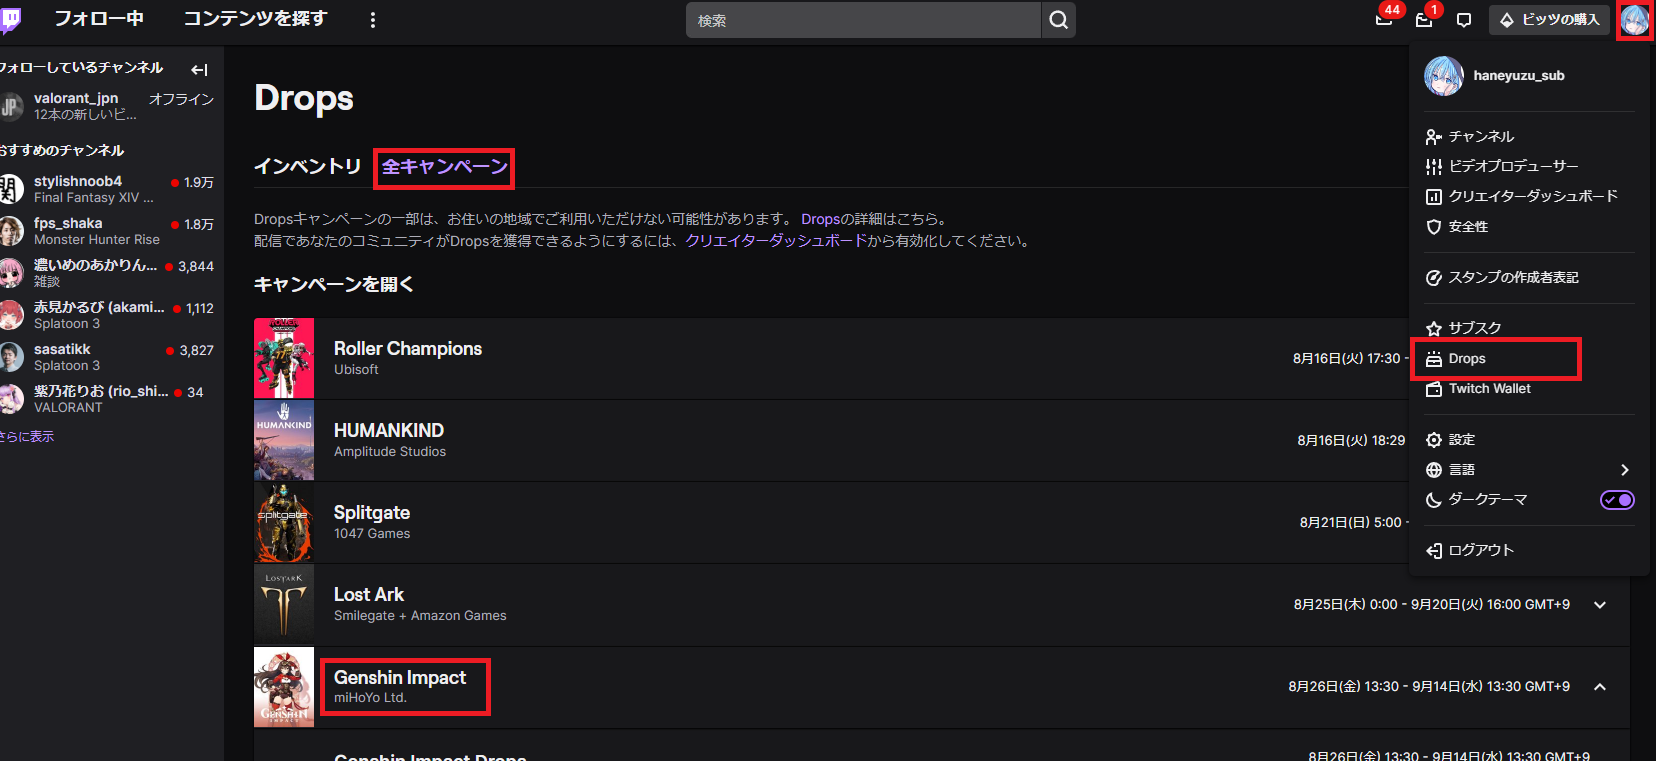Click the 設定 gear icon

(1433, 440)
